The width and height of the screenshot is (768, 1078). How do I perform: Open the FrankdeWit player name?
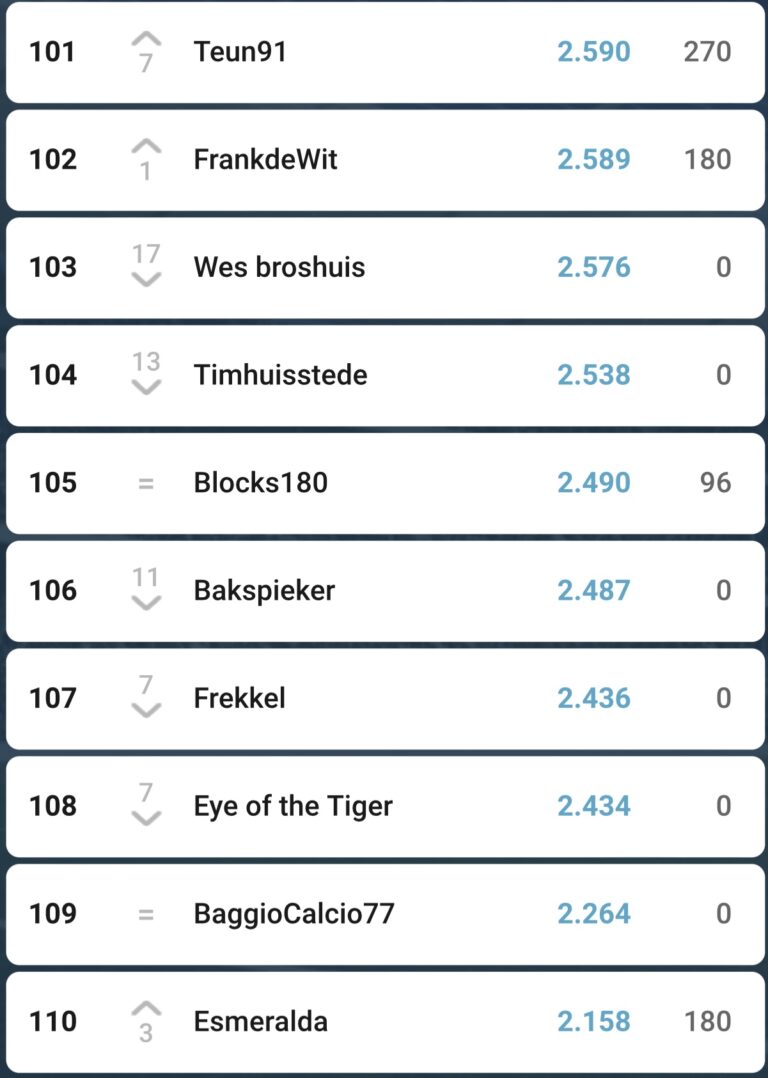pos(265,160)
